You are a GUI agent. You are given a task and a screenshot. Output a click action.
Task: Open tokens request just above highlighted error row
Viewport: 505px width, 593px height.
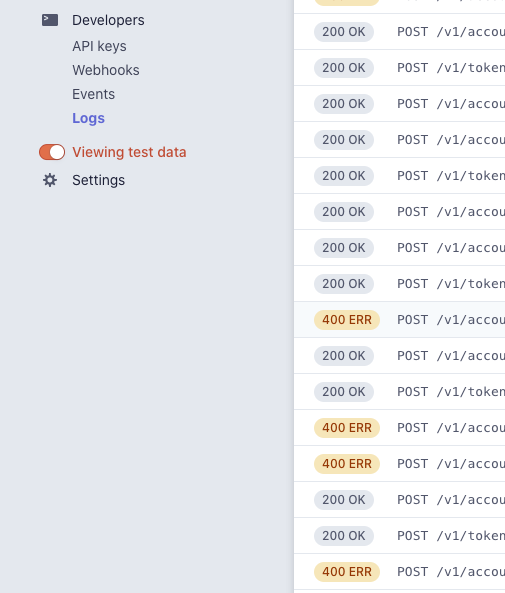399,284
